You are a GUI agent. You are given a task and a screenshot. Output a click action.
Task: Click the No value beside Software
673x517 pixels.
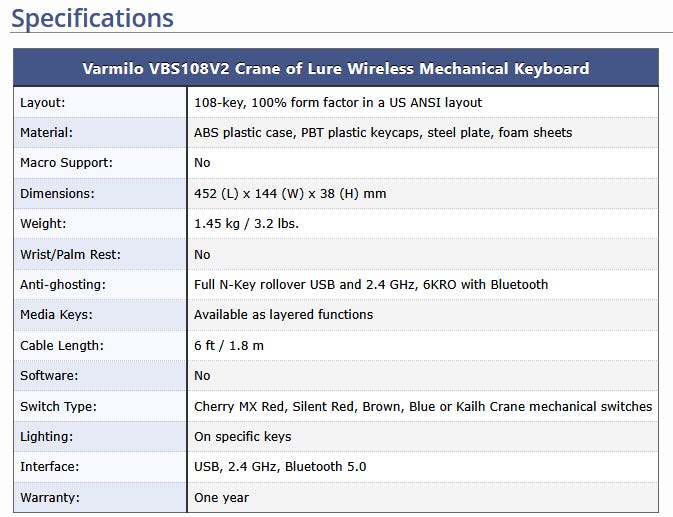coord(202,375)
